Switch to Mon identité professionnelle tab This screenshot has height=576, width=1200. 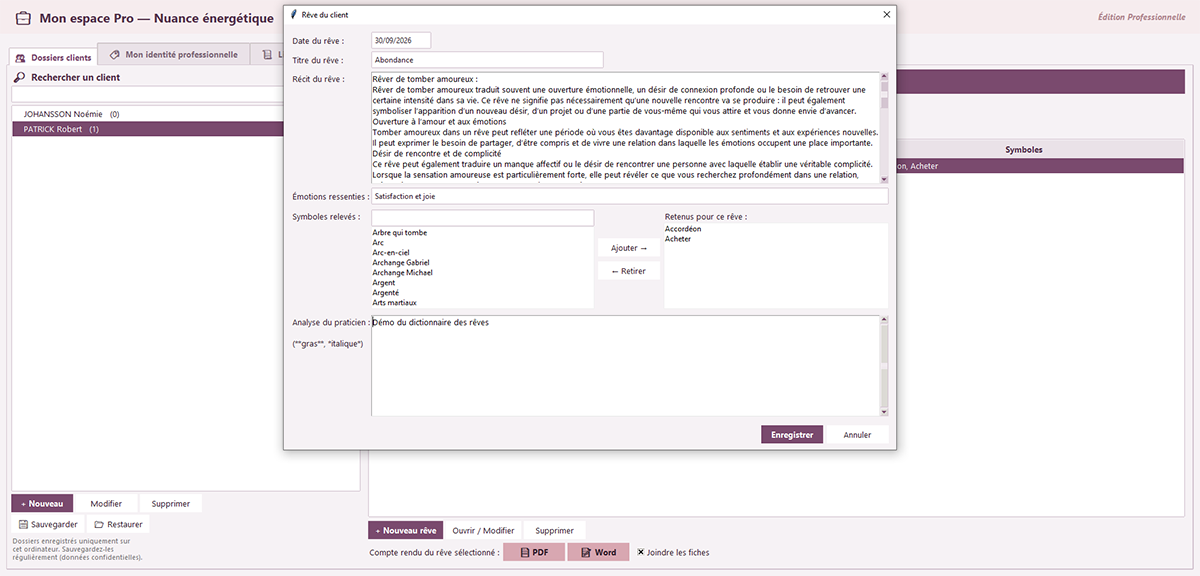point(173,55)
